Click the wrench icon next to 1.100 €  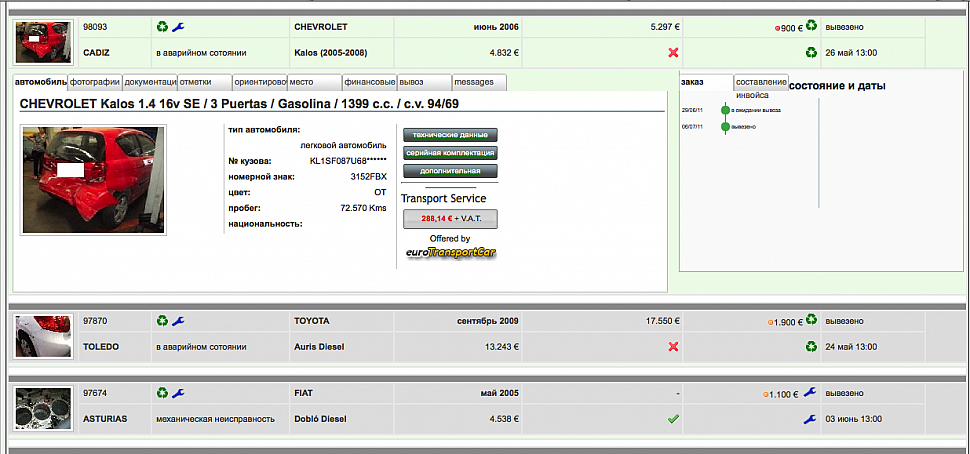[810, 392]
